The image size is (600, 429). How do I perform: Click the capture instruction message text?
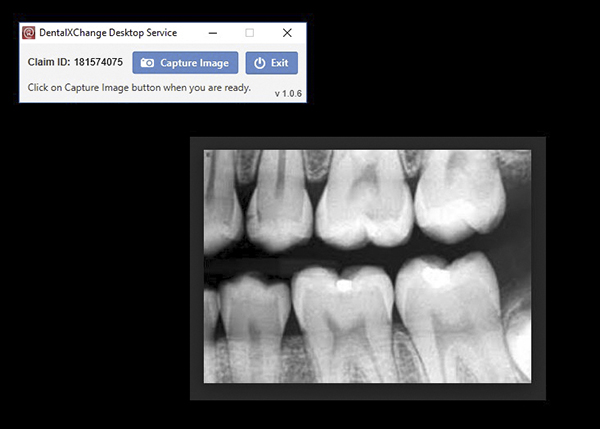pyautogui.click(x=139, y=87)
